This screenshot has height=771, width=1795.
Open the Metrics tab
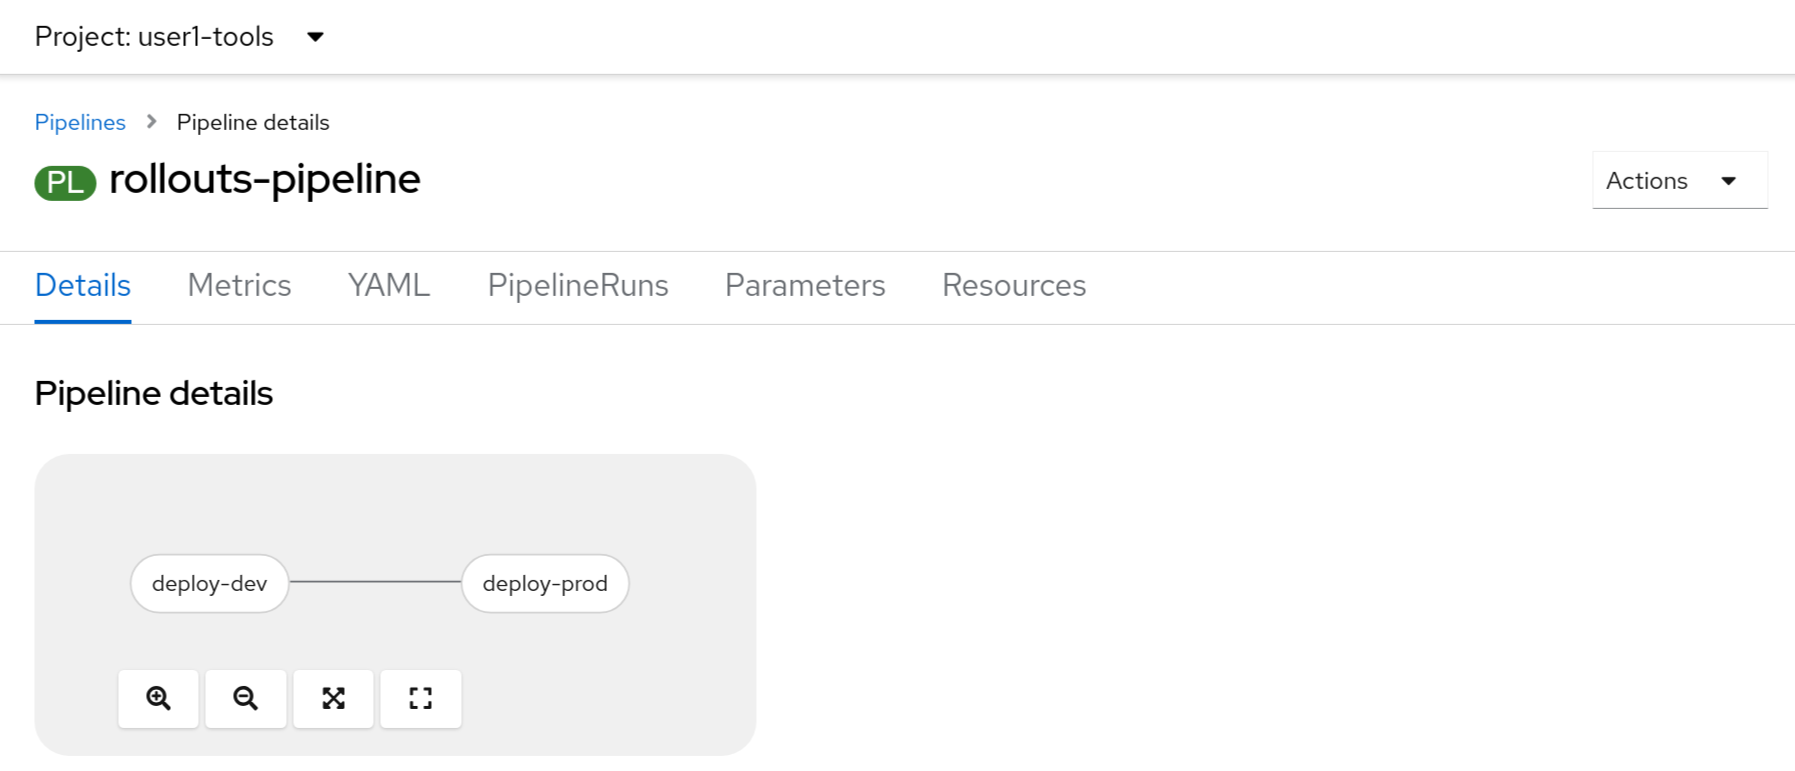(x=239, y=286)
